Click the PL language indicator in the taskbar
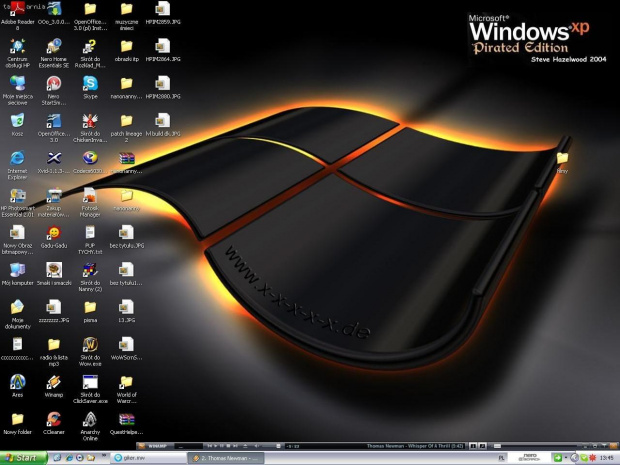Screen dimensions: 620x465 pos(501,458)
